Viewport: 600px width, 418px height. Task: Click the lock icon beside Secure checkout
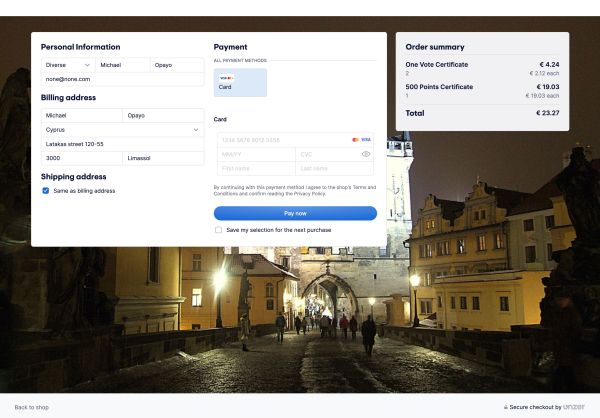505,407
